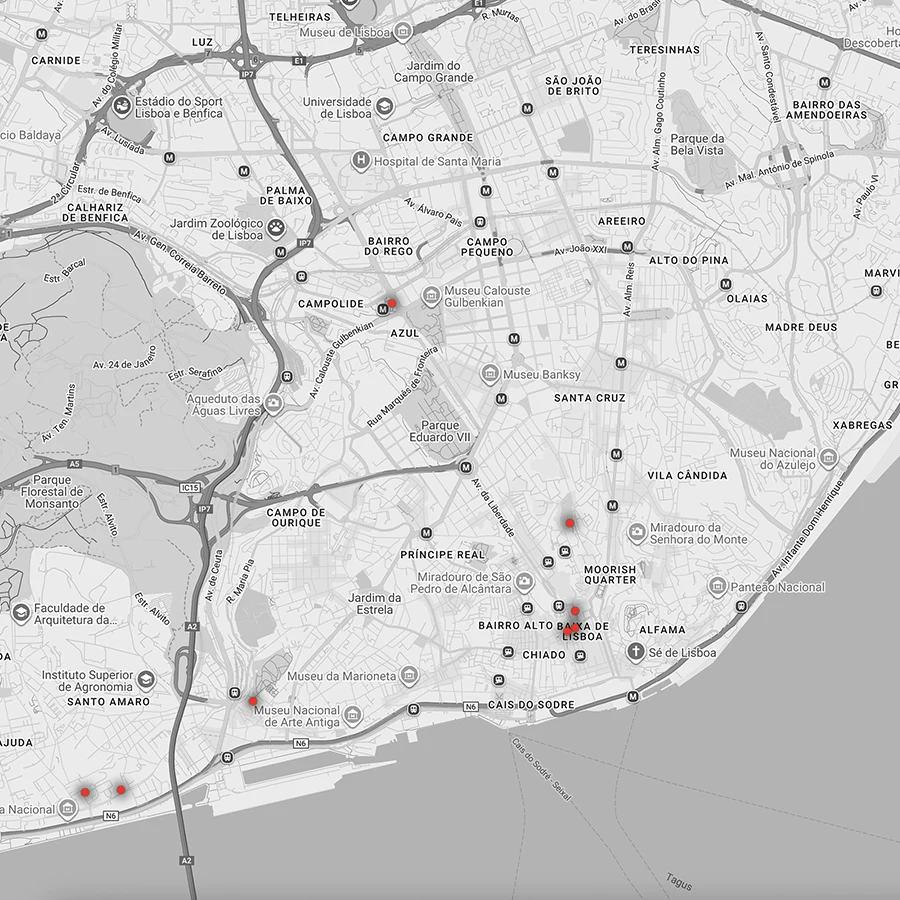Select the Miradouro da Senhora do Monte icon
Image resolution: width=900 pixels, height=900 pixels.
coord(636,532)
